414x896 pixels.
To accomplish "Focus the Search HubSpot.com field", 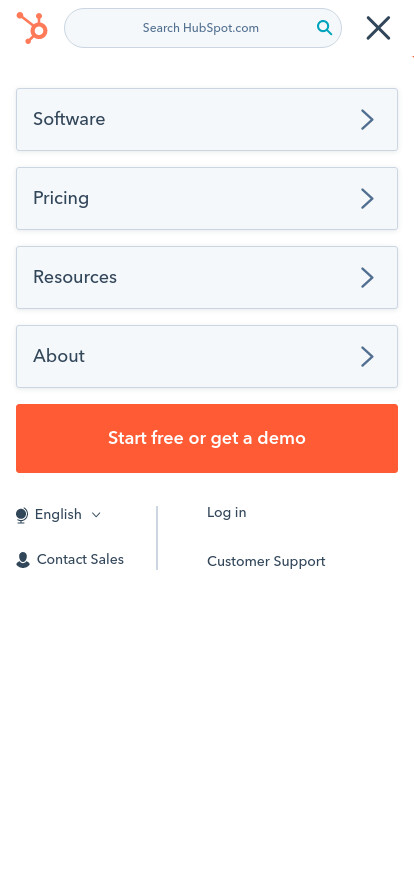I will pyautogui.click(x=203, y=28).
